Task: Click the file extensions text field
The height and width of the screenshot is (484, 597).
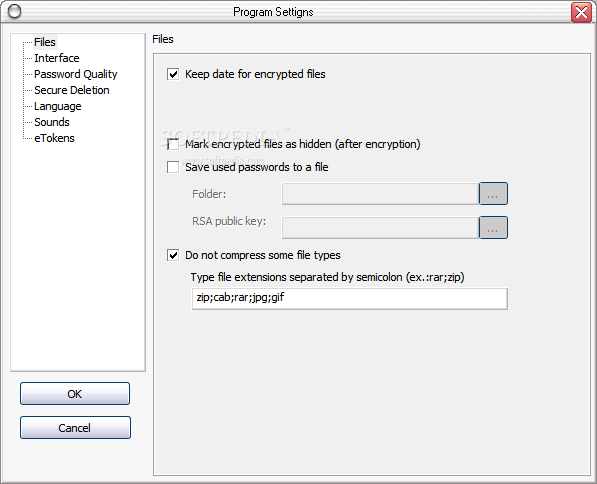Action: [350, 298]
